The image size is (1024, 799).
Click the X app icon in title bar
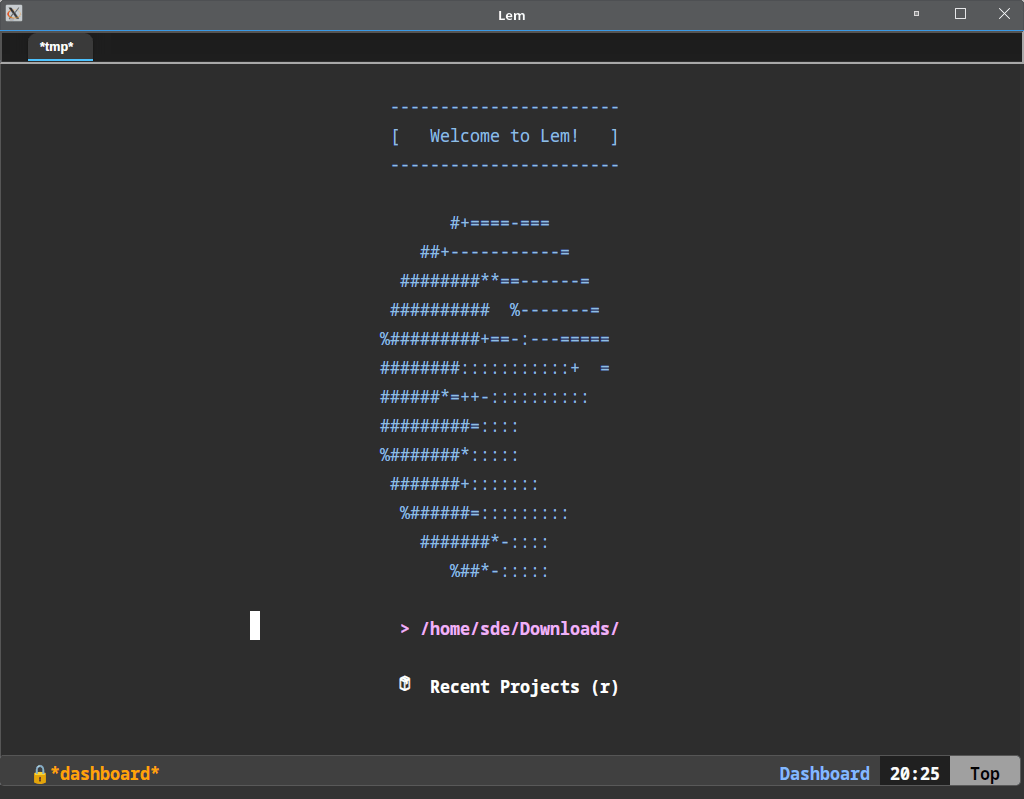(x=14, y=14)
